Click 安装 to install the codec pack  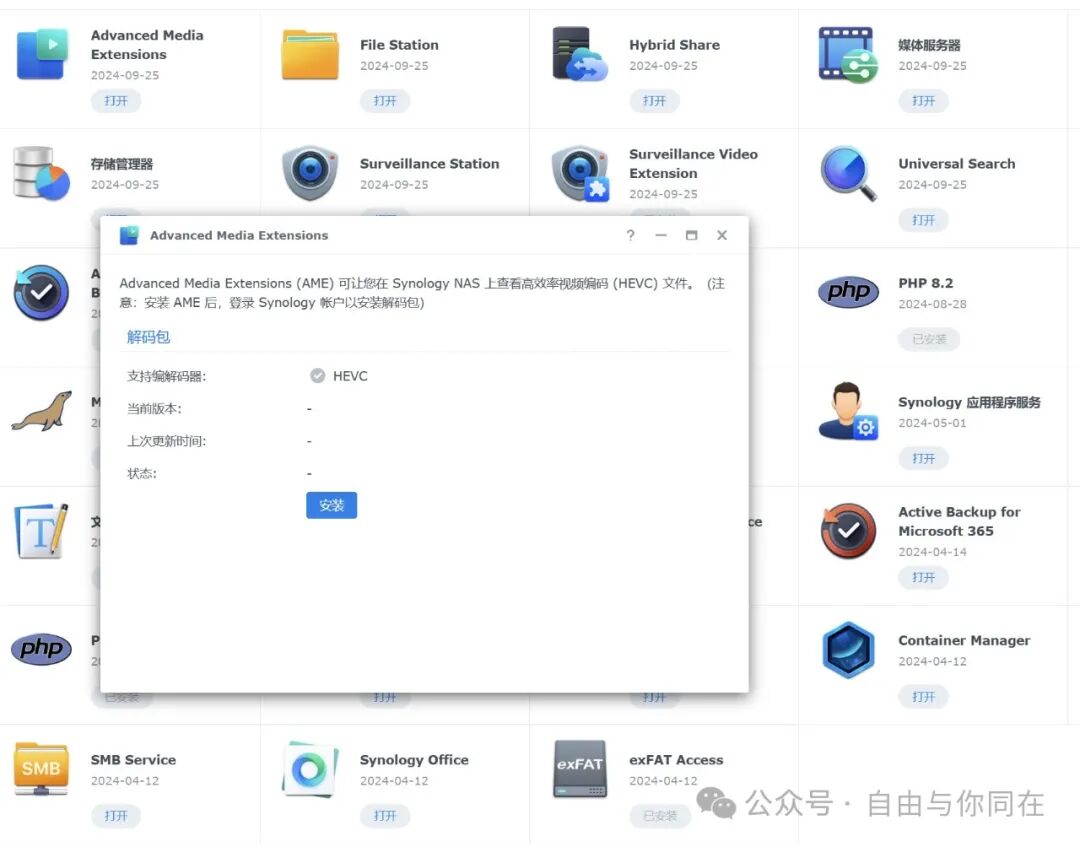coord(331,505)
